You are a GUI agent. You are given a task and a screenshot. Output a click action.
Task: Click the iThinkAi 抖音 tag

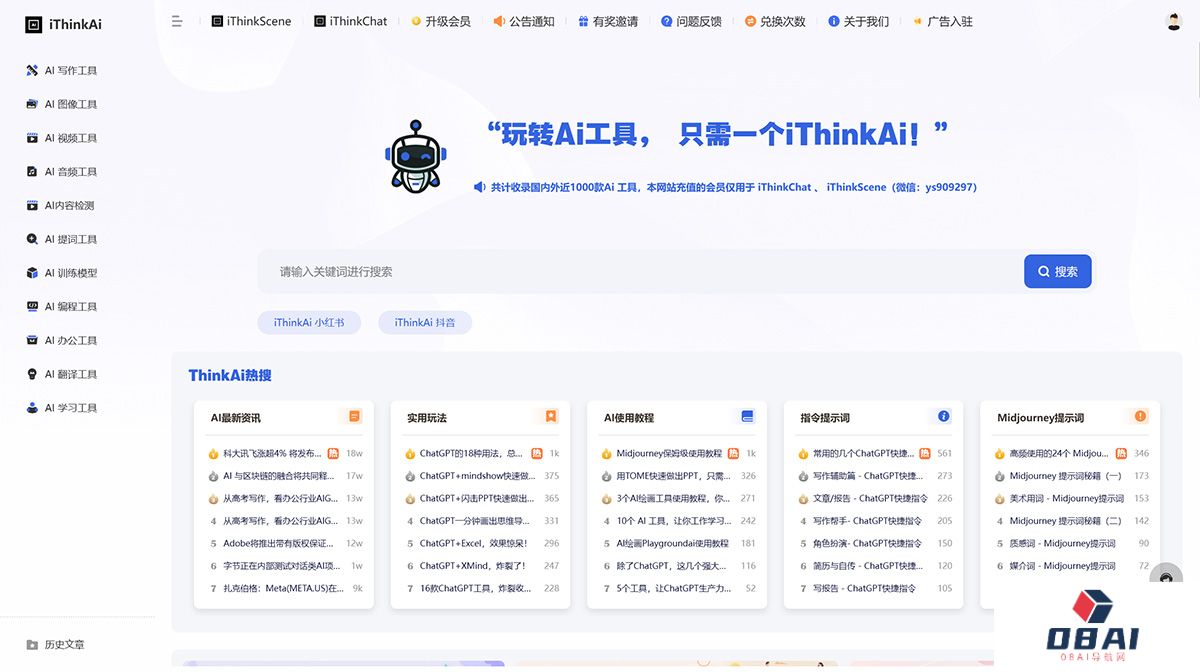tap(425, 323)
